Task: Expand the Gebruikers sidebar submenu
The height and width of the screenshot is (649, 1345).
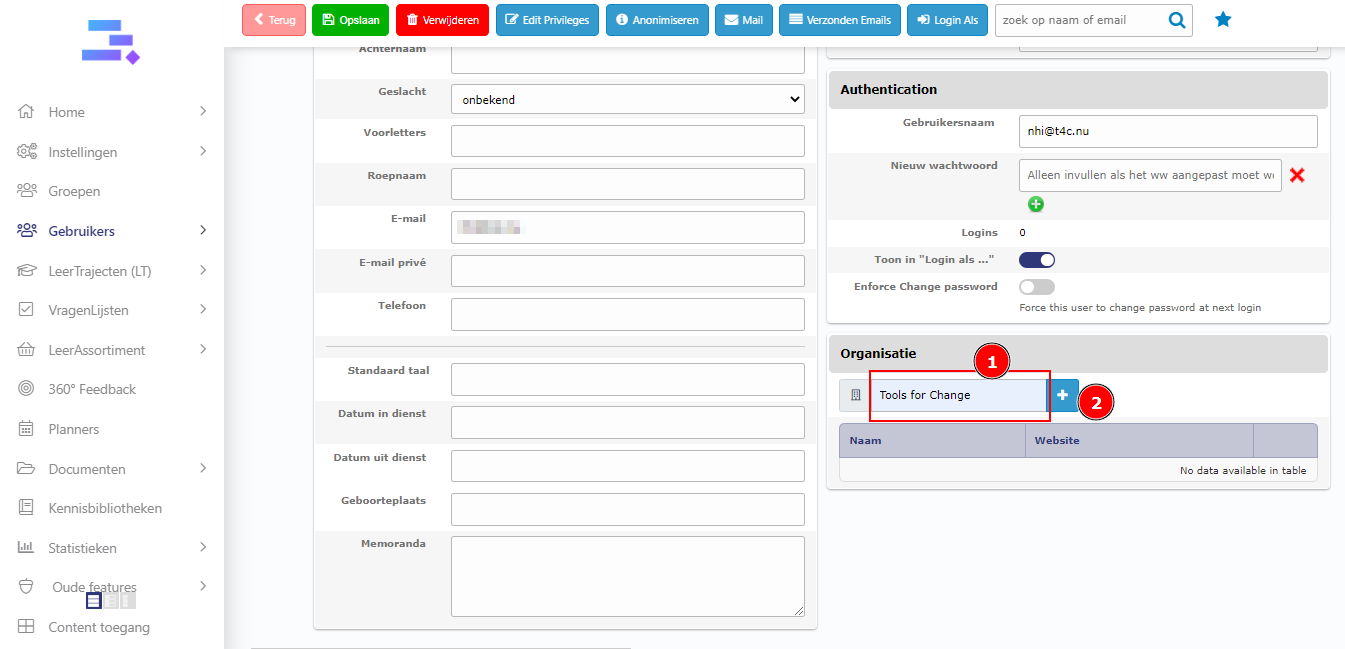Action: [x=203, y=231]
